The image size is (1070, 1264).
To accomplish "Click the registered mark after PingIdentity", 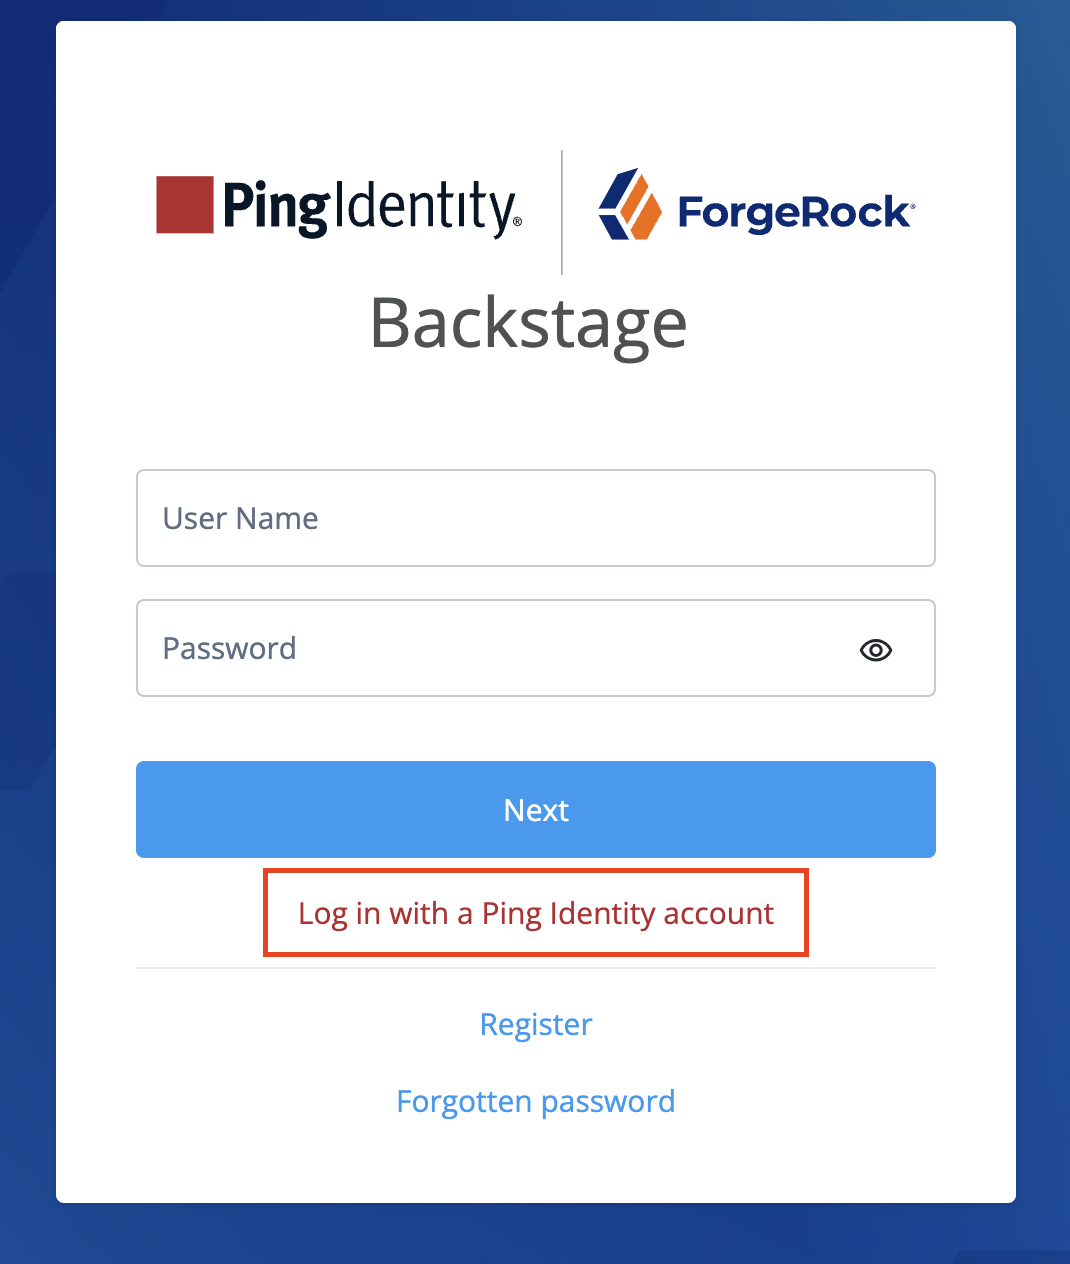I will (x=517, y=222).
